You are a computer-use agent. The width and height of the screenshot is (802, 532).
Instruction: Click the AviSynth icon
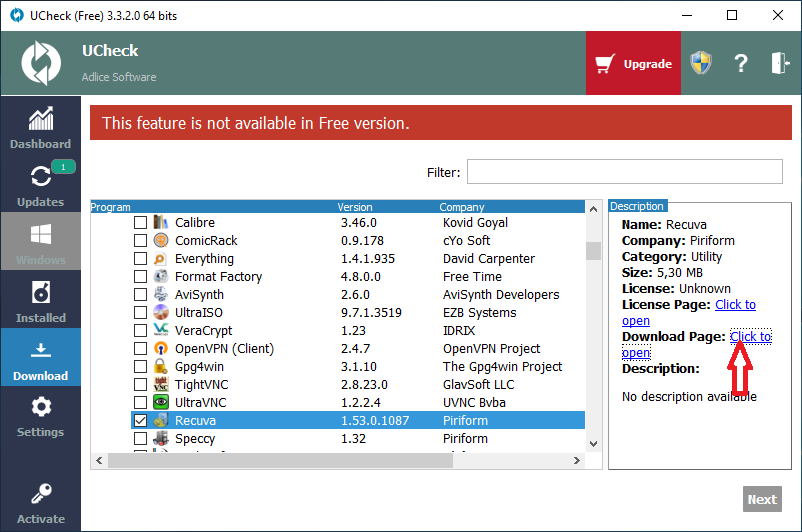click(x=161, y=294)
